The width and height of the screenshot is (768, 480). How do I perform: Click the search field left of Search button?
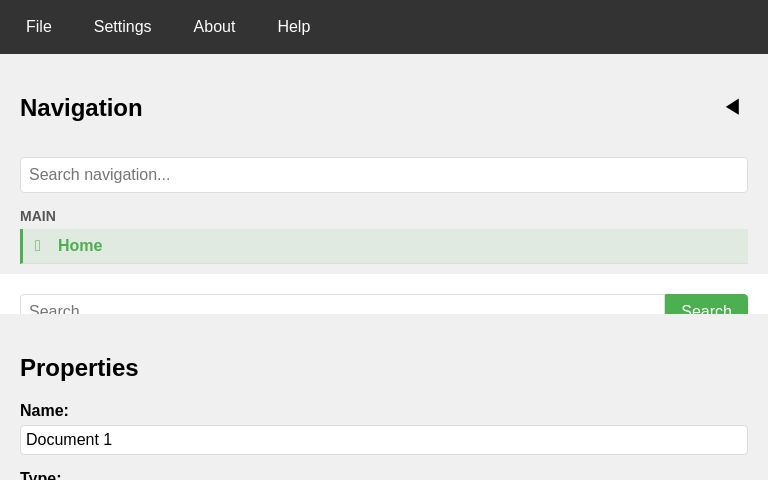coord(342,305)
